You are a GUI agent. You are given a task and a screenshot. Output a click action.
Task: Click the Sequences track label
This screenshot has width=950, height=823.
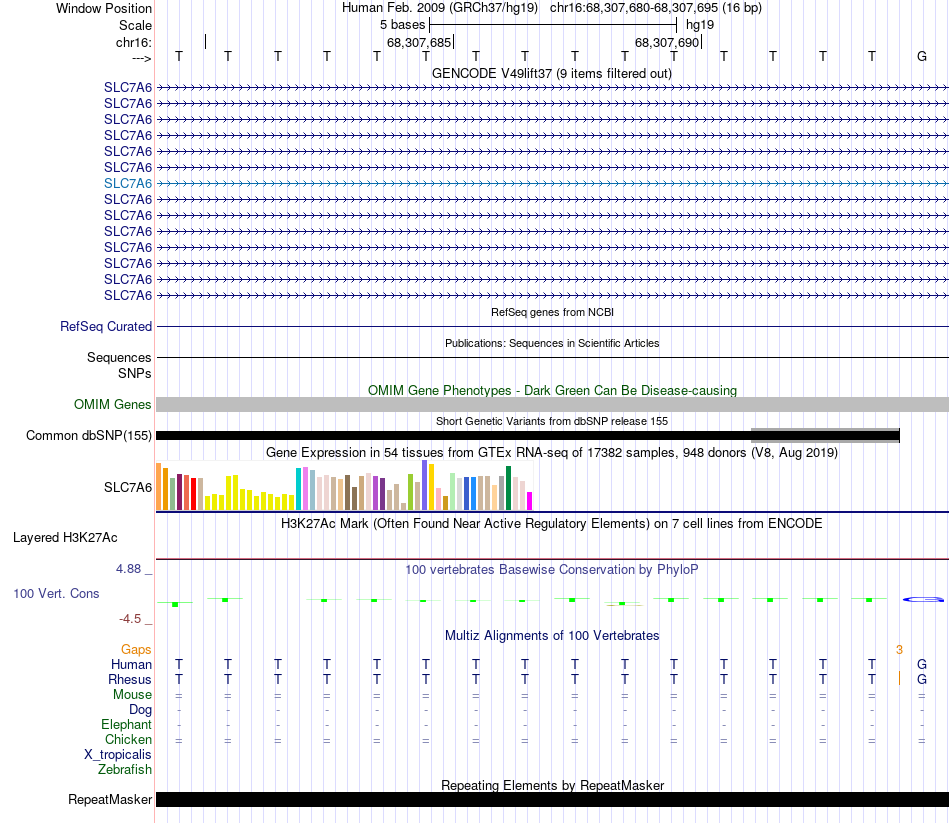[x=119, y=358]
